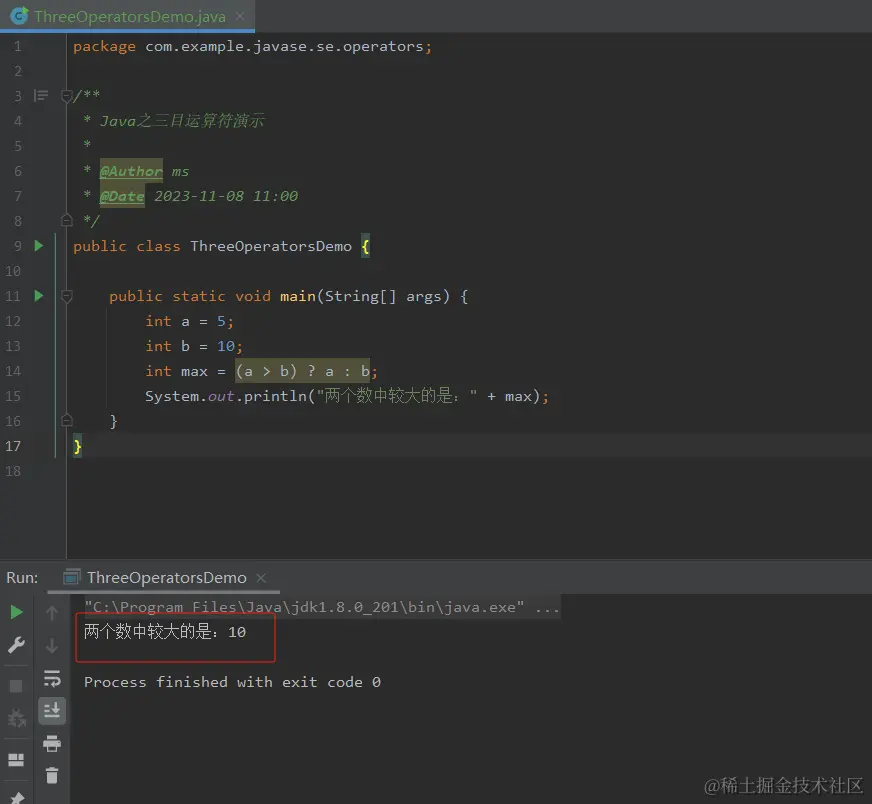The image size is (872, 804).
Task: Run main method from gutter arrow on line 11
Action: (39, 296)
